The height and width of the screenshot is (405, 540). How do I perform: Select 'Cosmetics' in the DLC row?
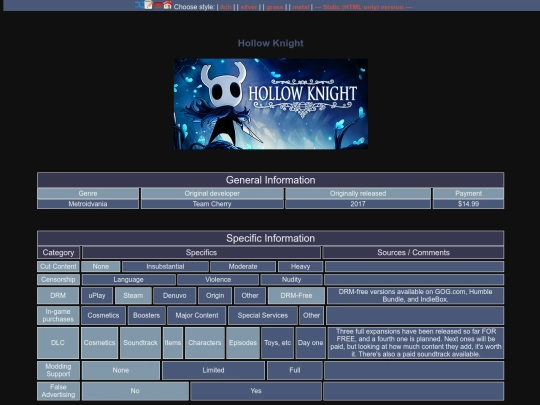click(100, 343)
